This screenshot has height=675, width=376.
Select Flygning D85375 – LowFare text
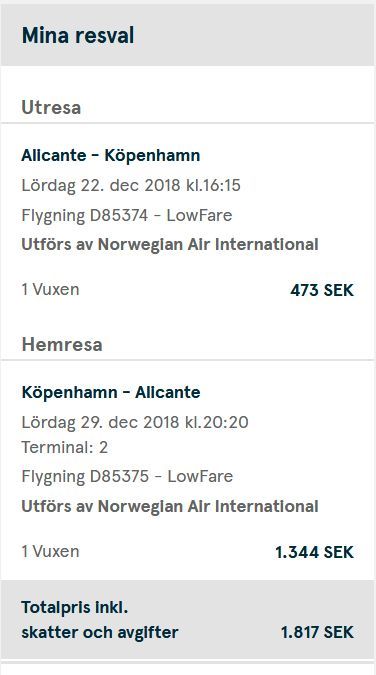[127, 476]
